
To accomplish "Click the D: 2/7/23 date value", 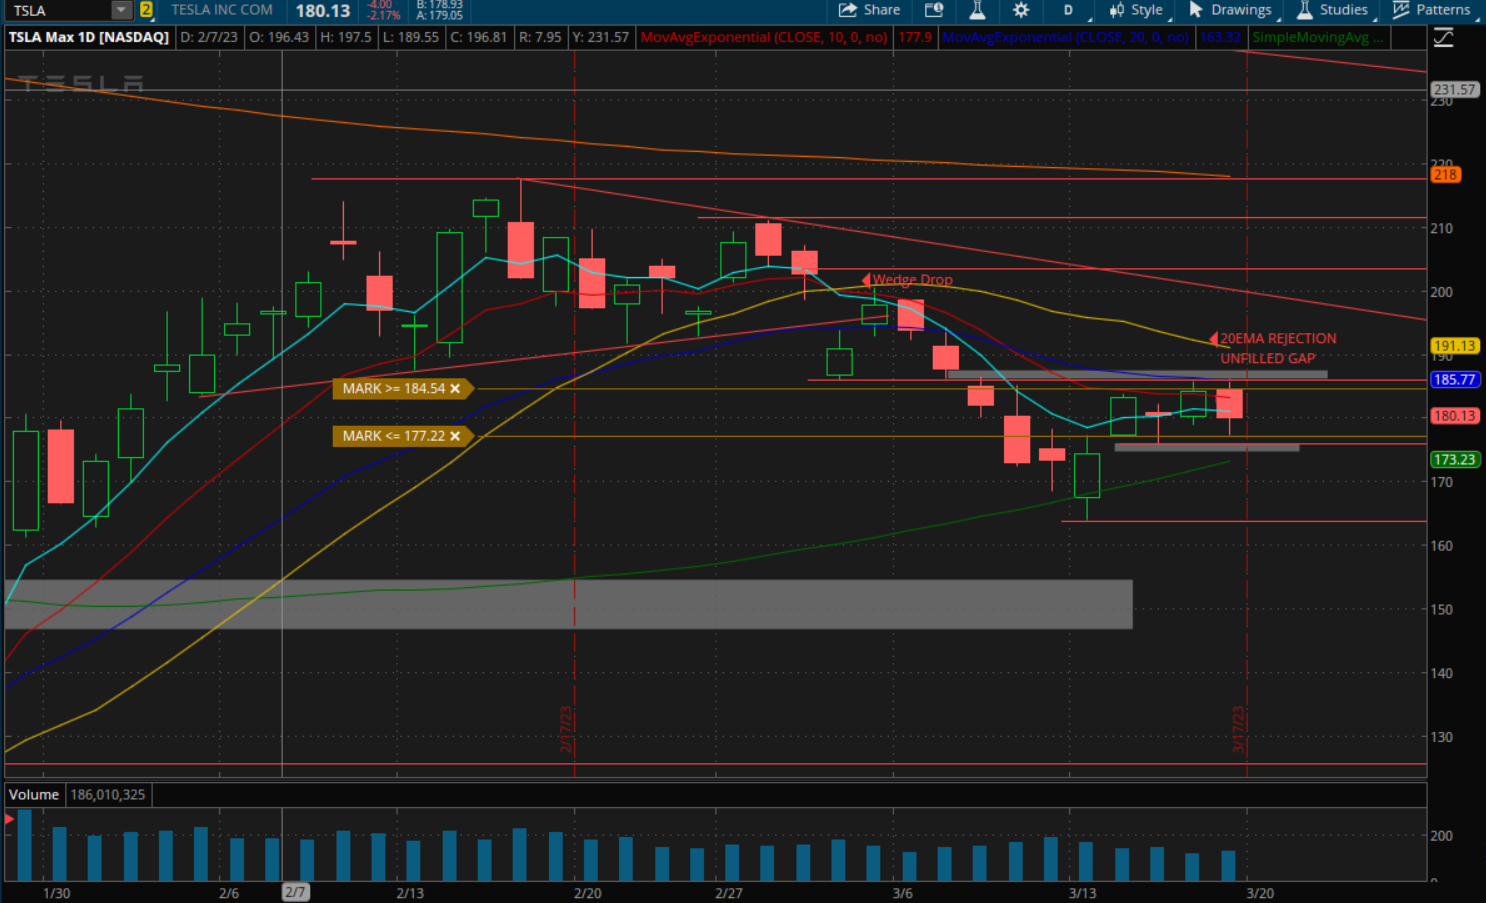I will (x=209, y=37).
